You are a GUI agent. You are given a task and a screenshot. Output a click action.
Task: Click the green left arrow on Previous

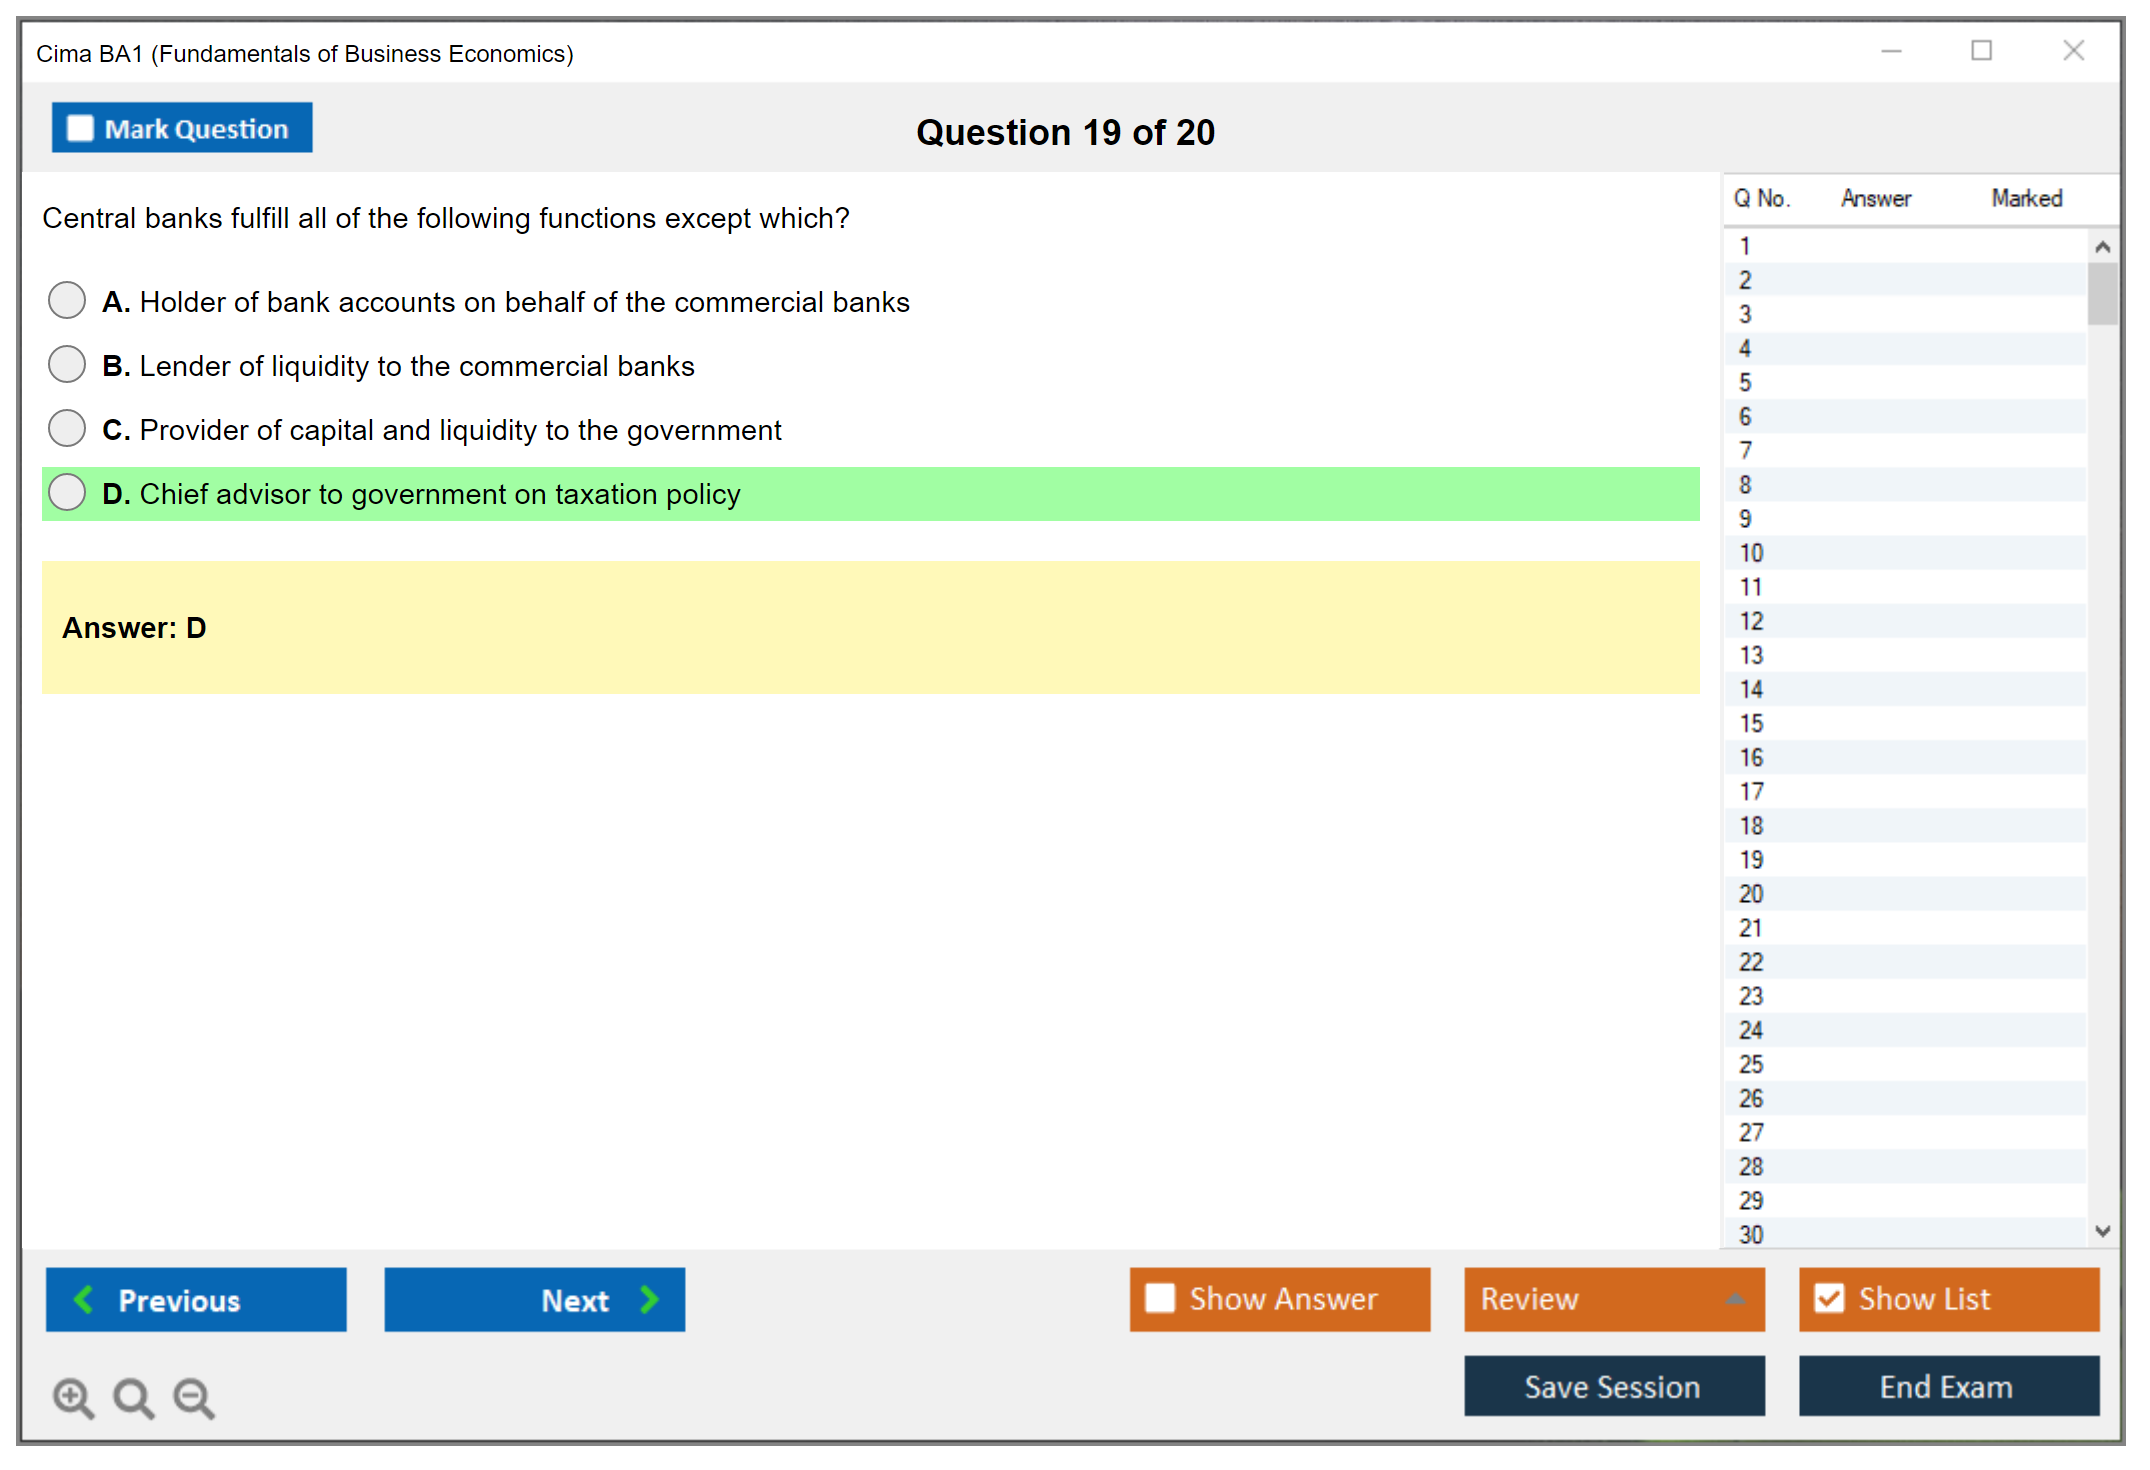pos(85,1299)
